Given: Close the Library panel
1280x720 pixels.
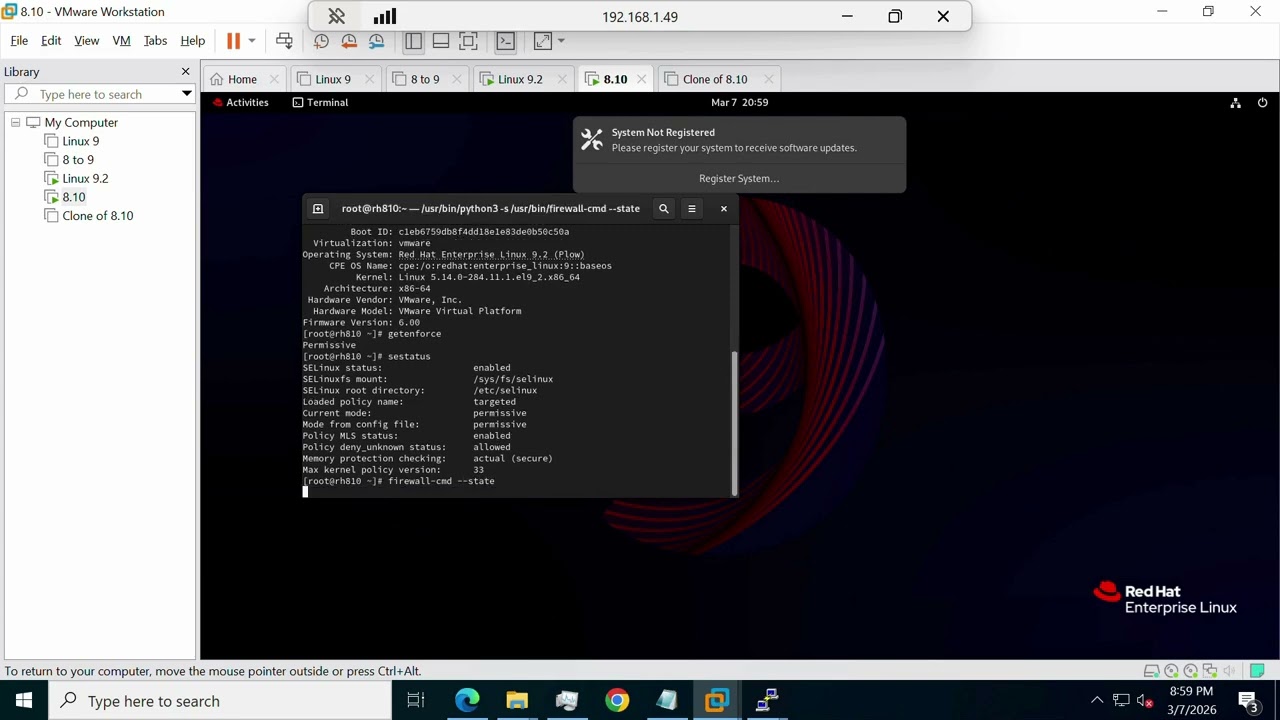Looking at the screenshot, I should 185,71.
